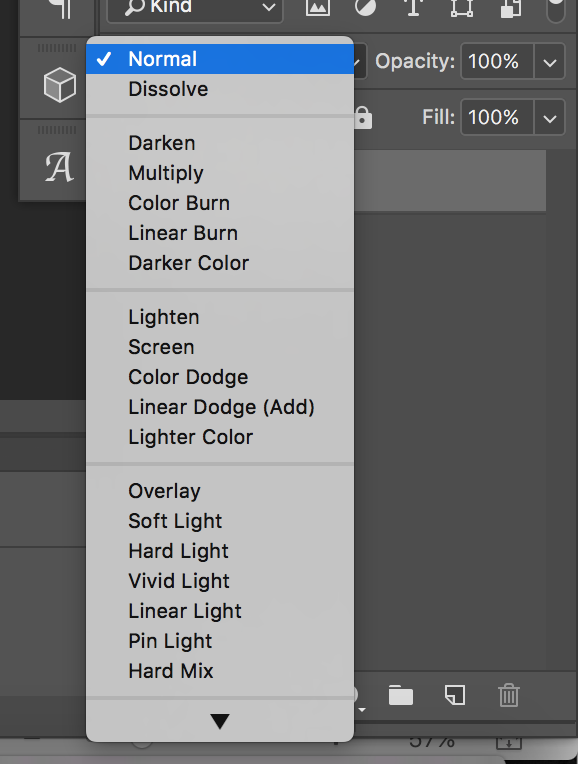Click the adjustment layer filter icon
Screen dimensions: 578x764
click(x=366, y=7)
